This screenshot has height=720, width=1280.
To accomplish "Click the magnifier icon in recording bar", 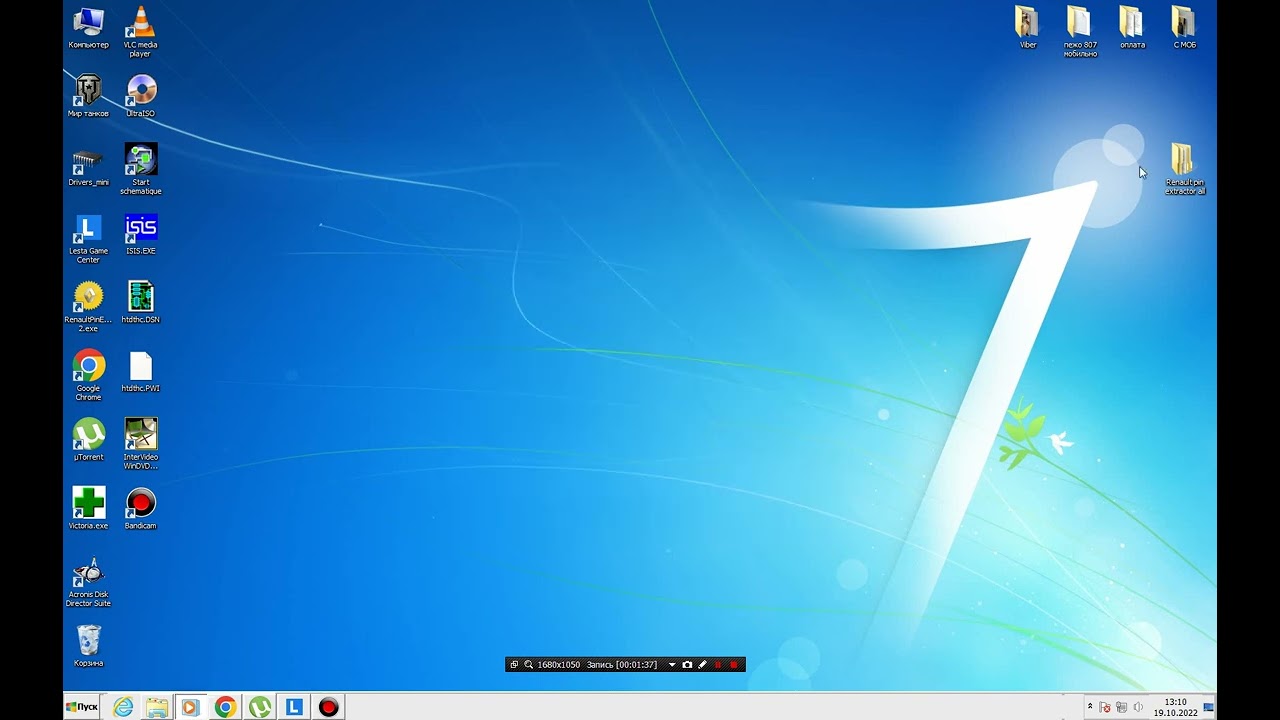I will [529, 665].
